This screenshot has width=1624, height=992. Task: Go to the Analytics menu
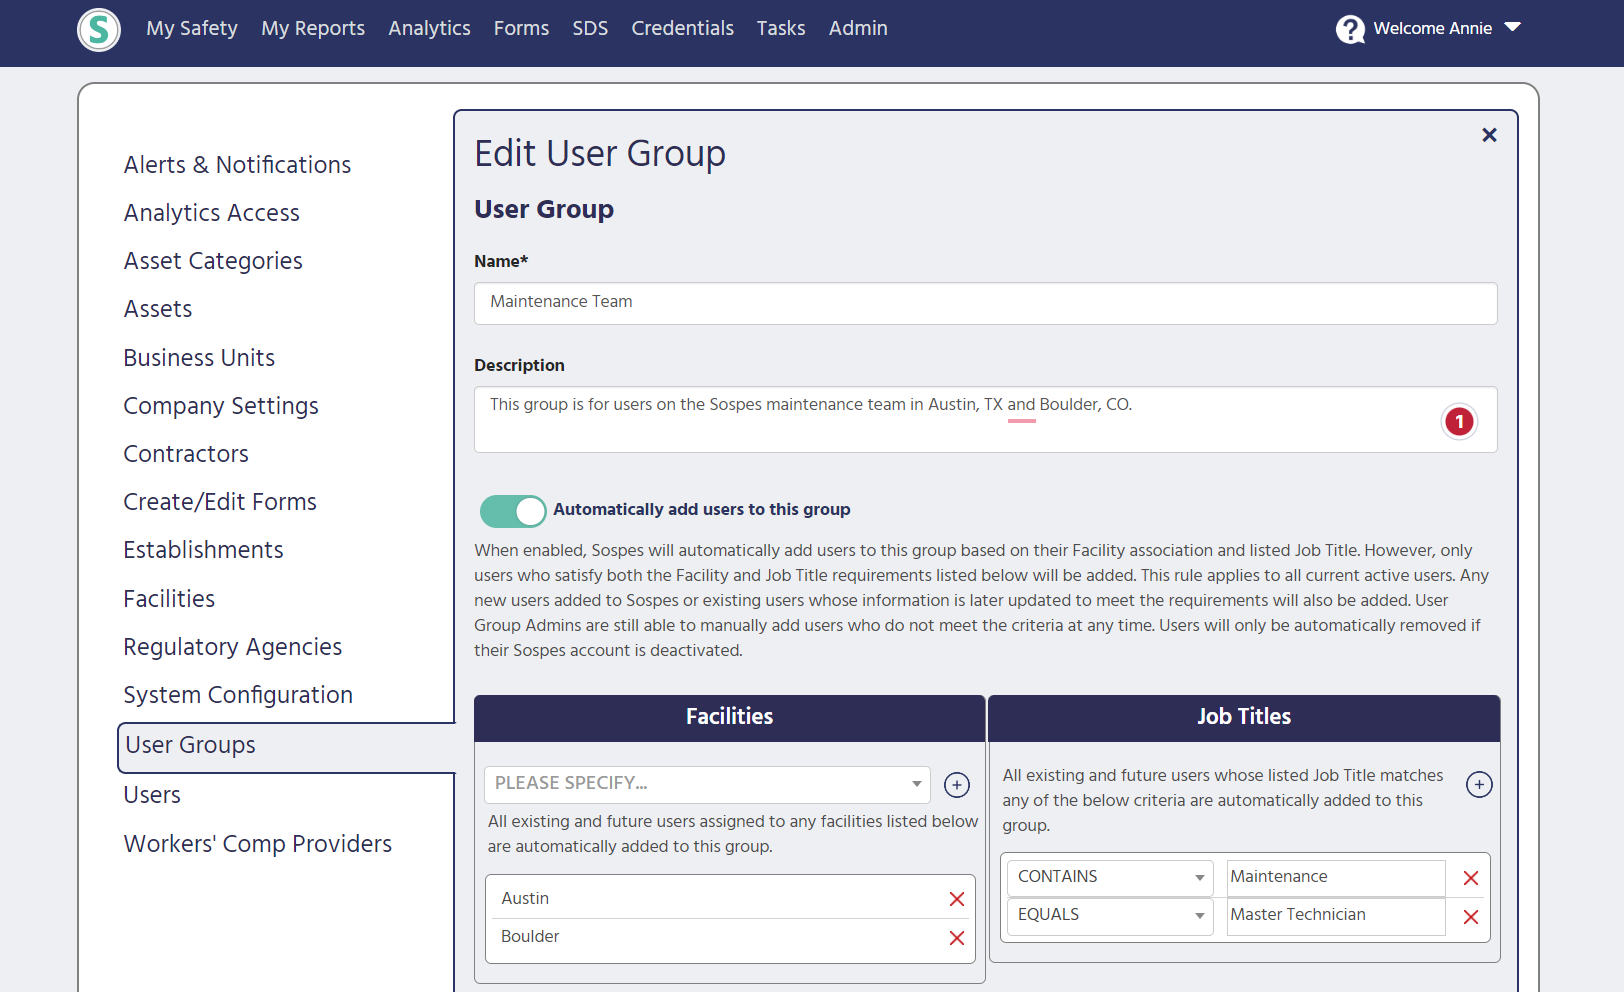429,28
